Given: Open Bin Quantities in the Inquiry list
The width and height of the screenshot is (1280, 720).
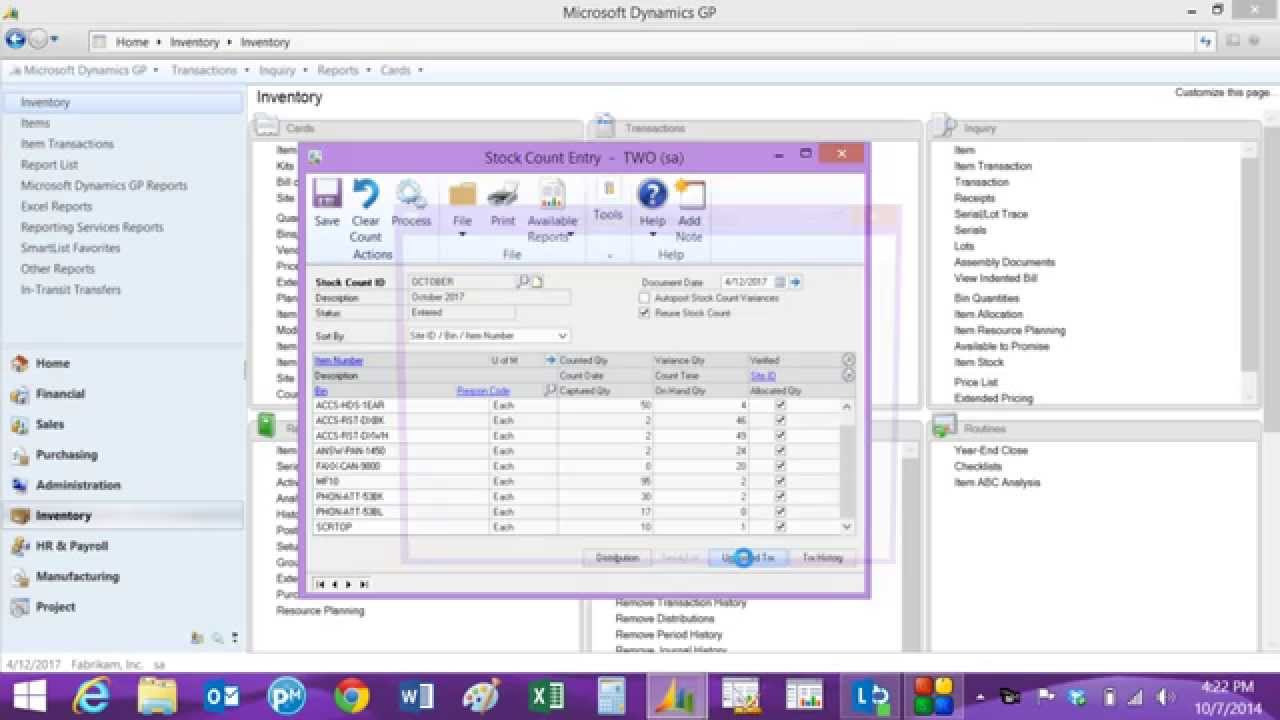Looking at the screenshot, I should pos(986,298).
